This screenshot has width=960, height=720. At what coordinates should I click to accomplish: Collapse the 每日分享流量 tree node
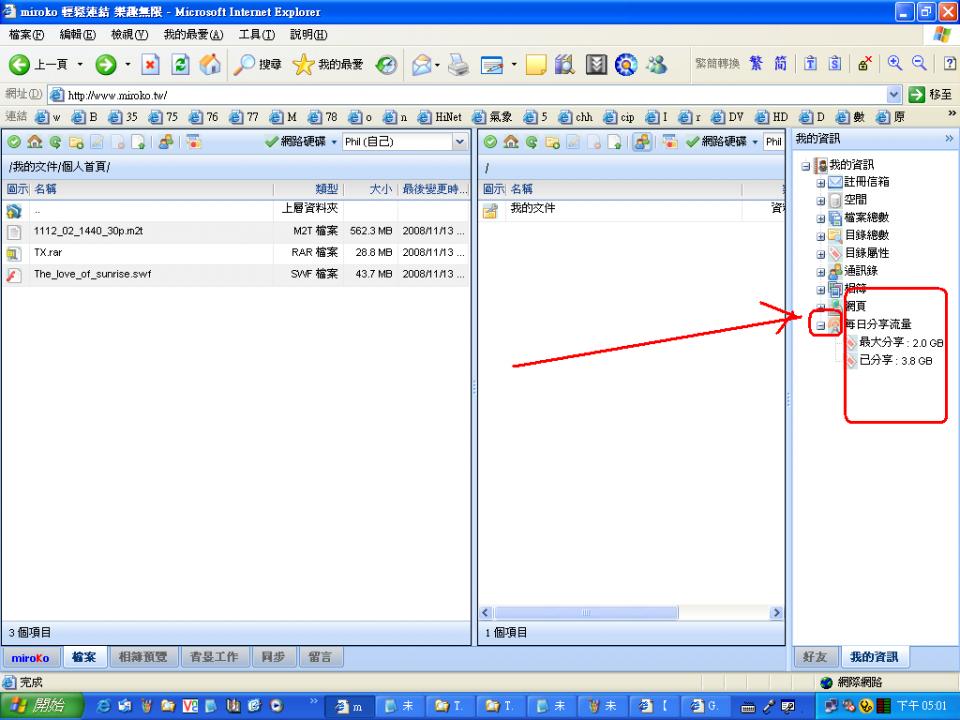pos(820,325)
